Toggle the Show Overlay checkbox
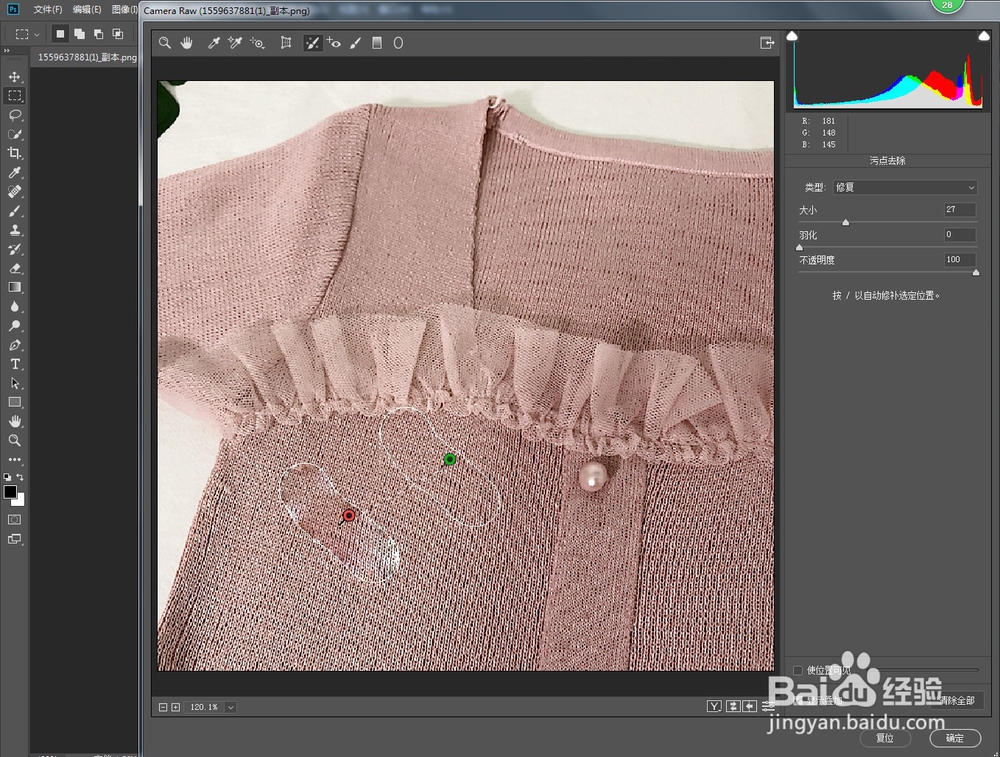This screenshot has width=1000, height=757. [797, 700]
